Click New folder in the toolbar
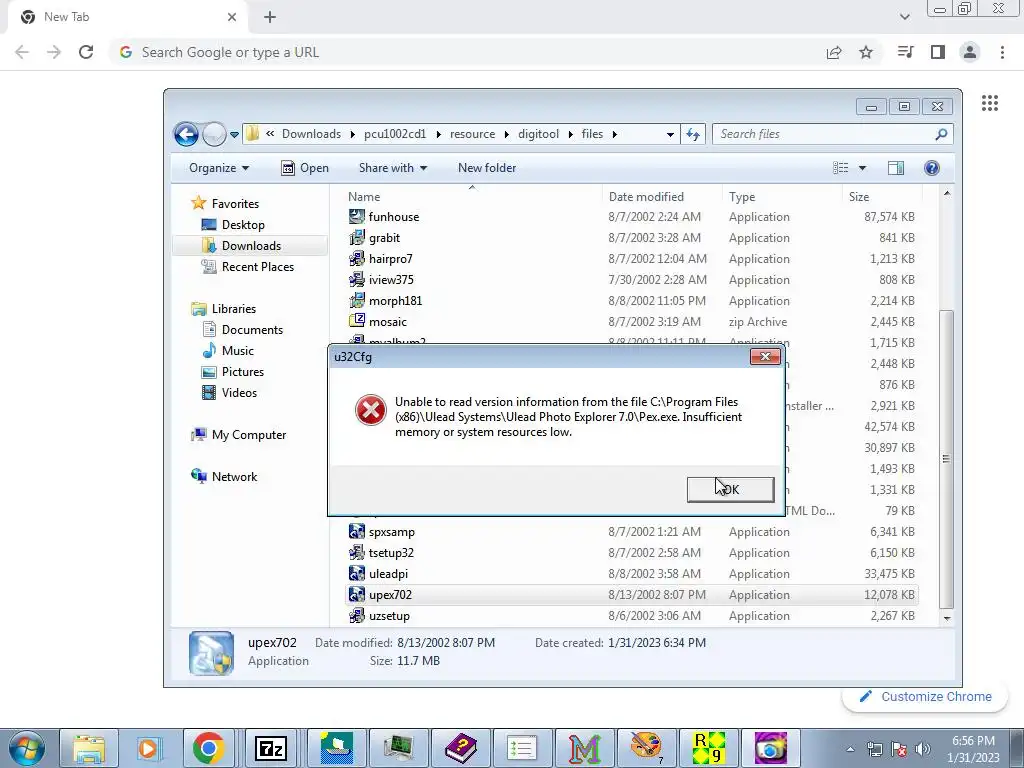 487,168
